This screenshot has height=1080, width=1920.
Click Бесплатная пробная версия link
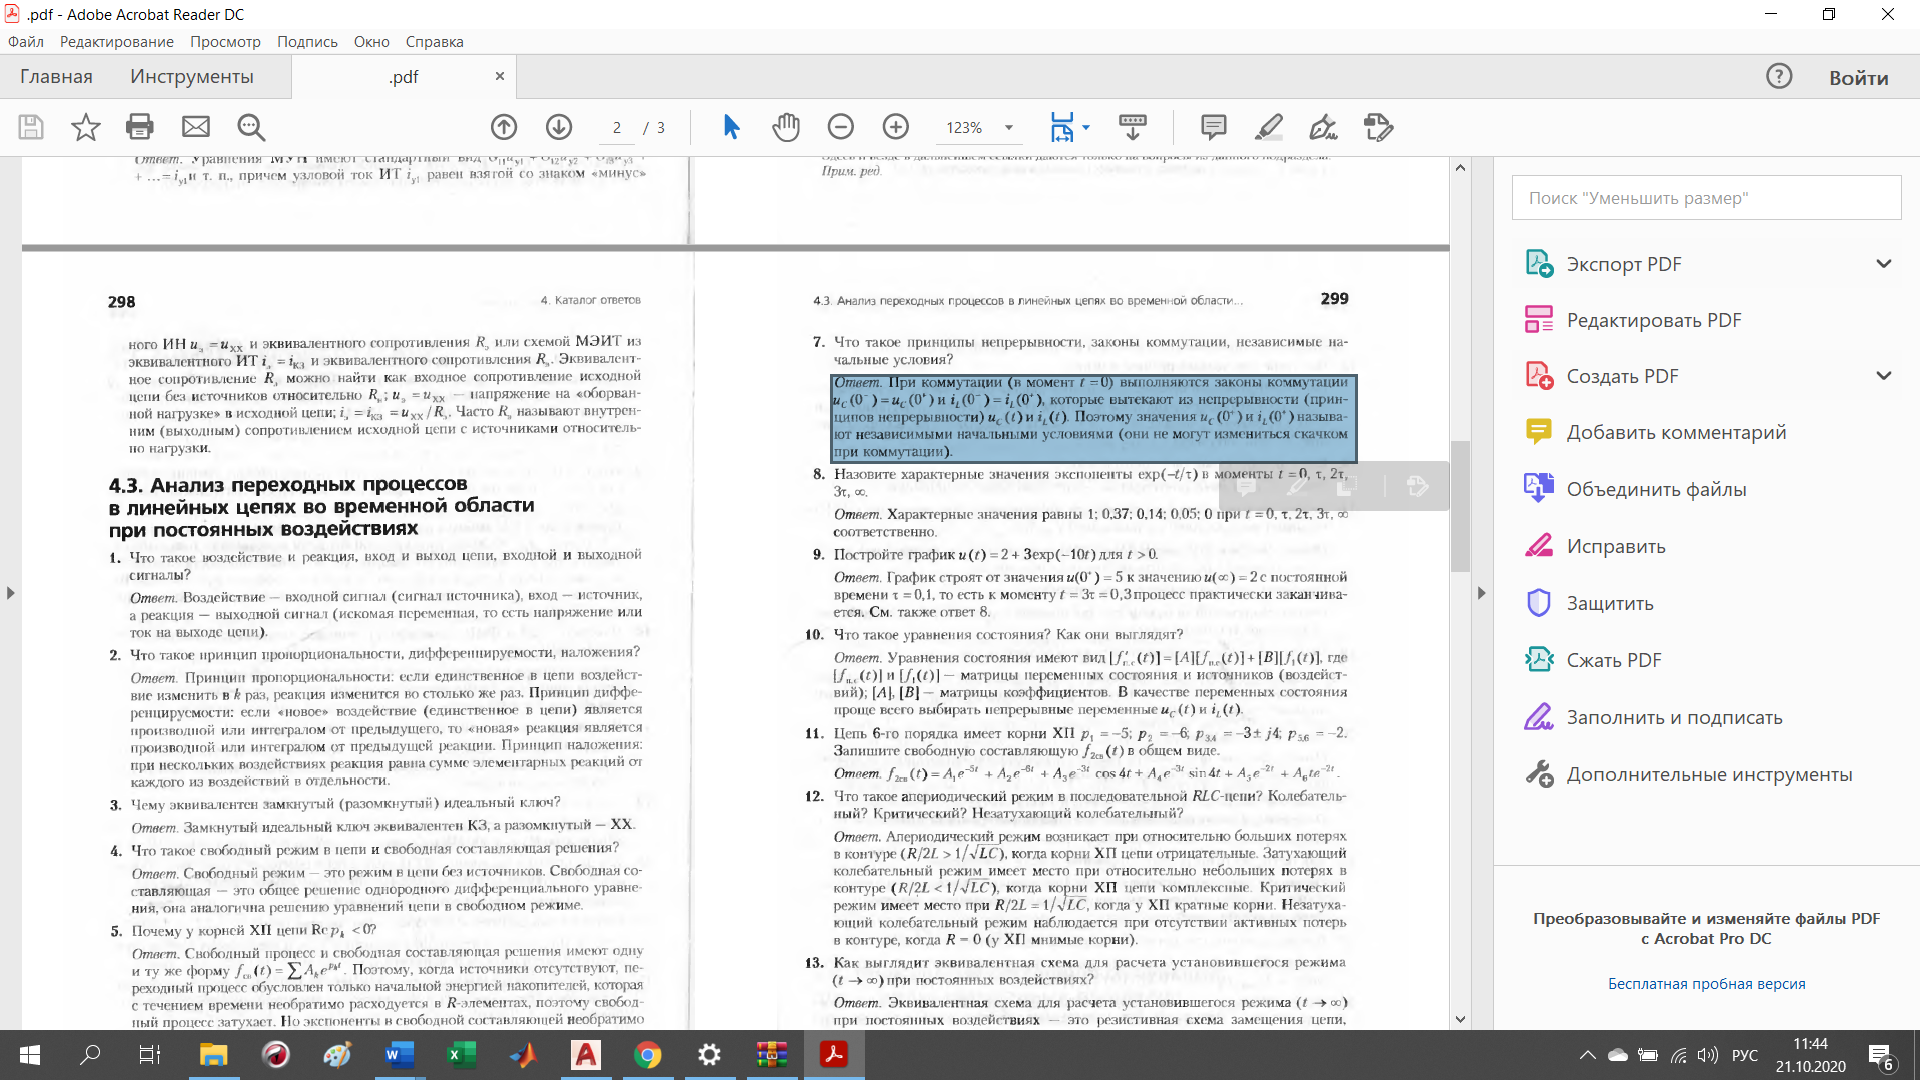click(1707, 984)
